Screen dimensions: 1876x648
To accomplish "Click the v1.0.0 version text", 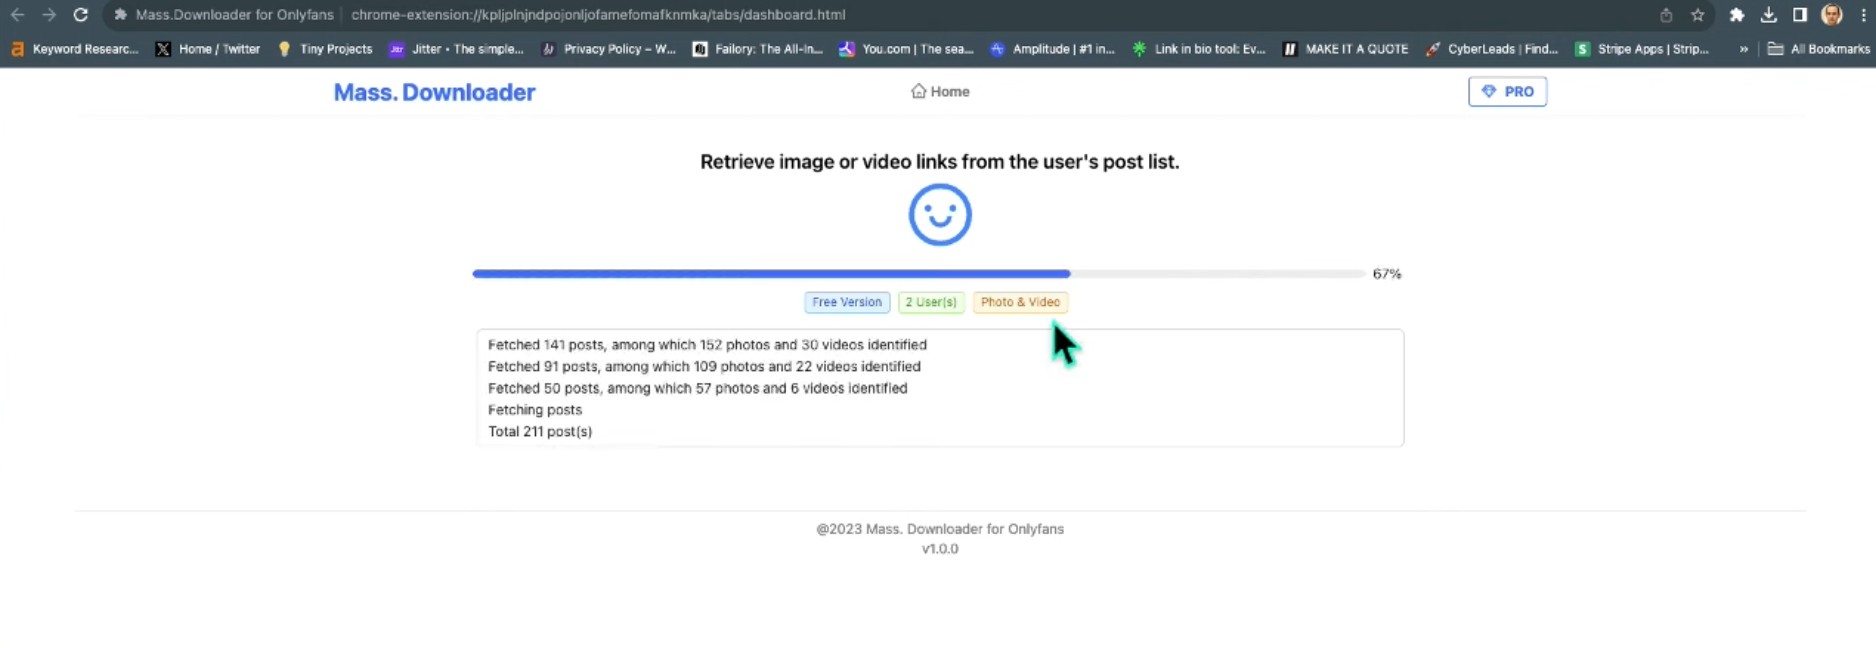I will point(940,549).
